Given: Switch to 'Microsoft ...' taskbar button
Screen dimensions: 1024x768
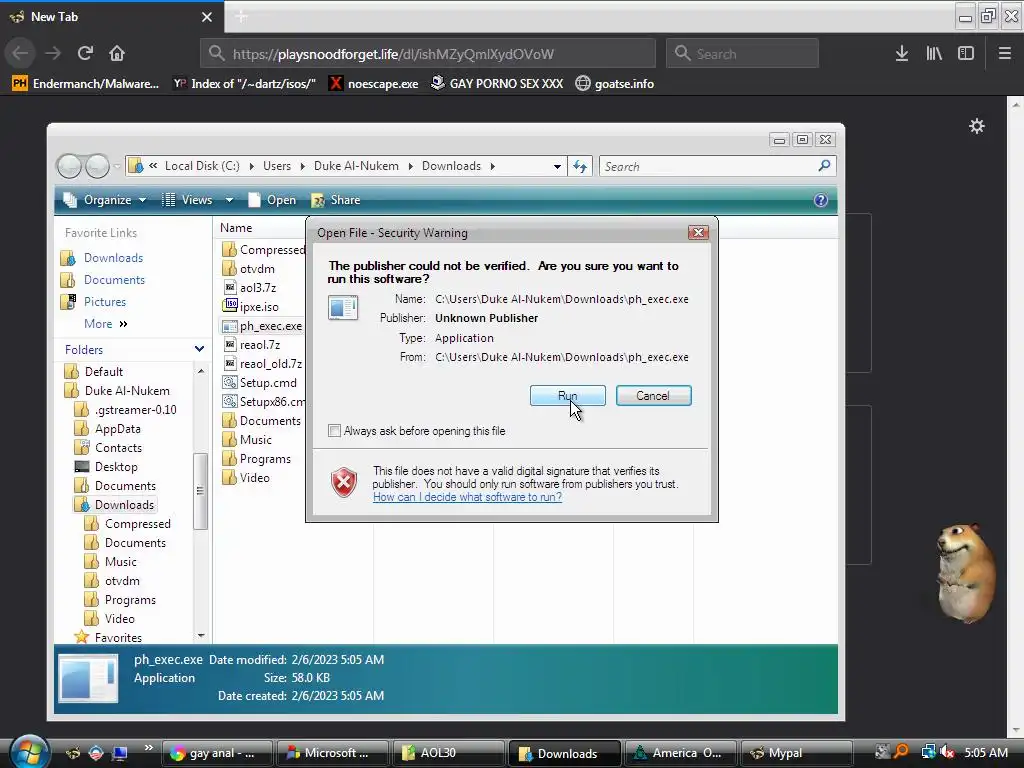Looking at the screenshot, I should [x=332, y=753].
